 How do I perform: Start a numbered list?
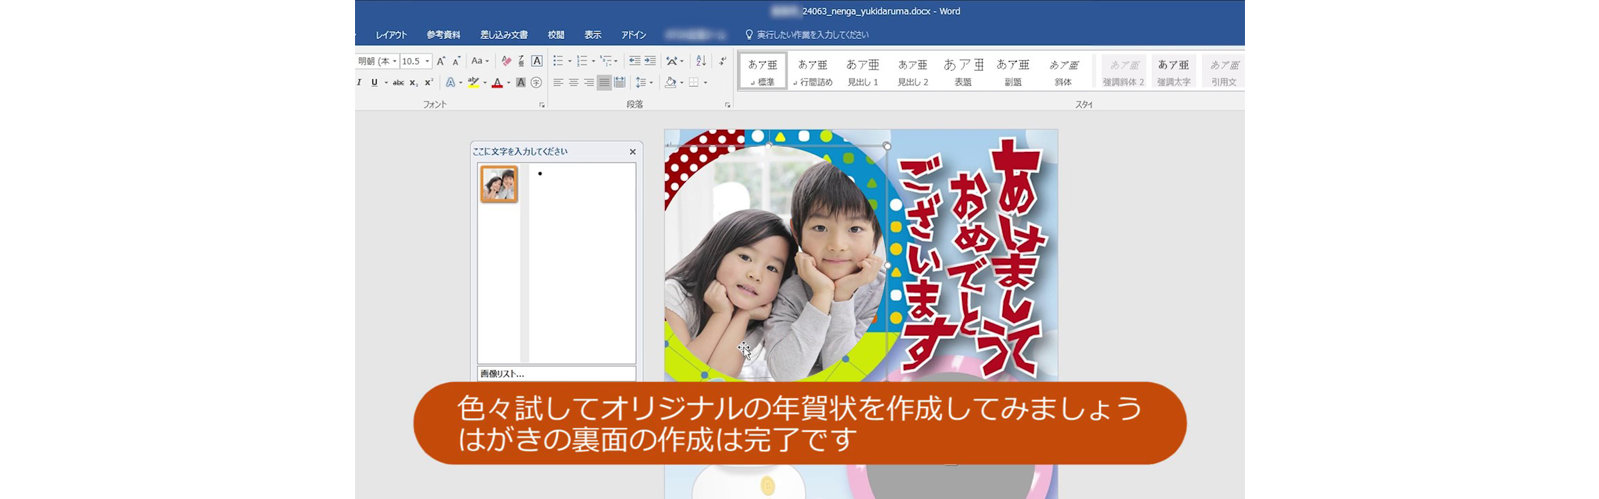tap(582, 61)
